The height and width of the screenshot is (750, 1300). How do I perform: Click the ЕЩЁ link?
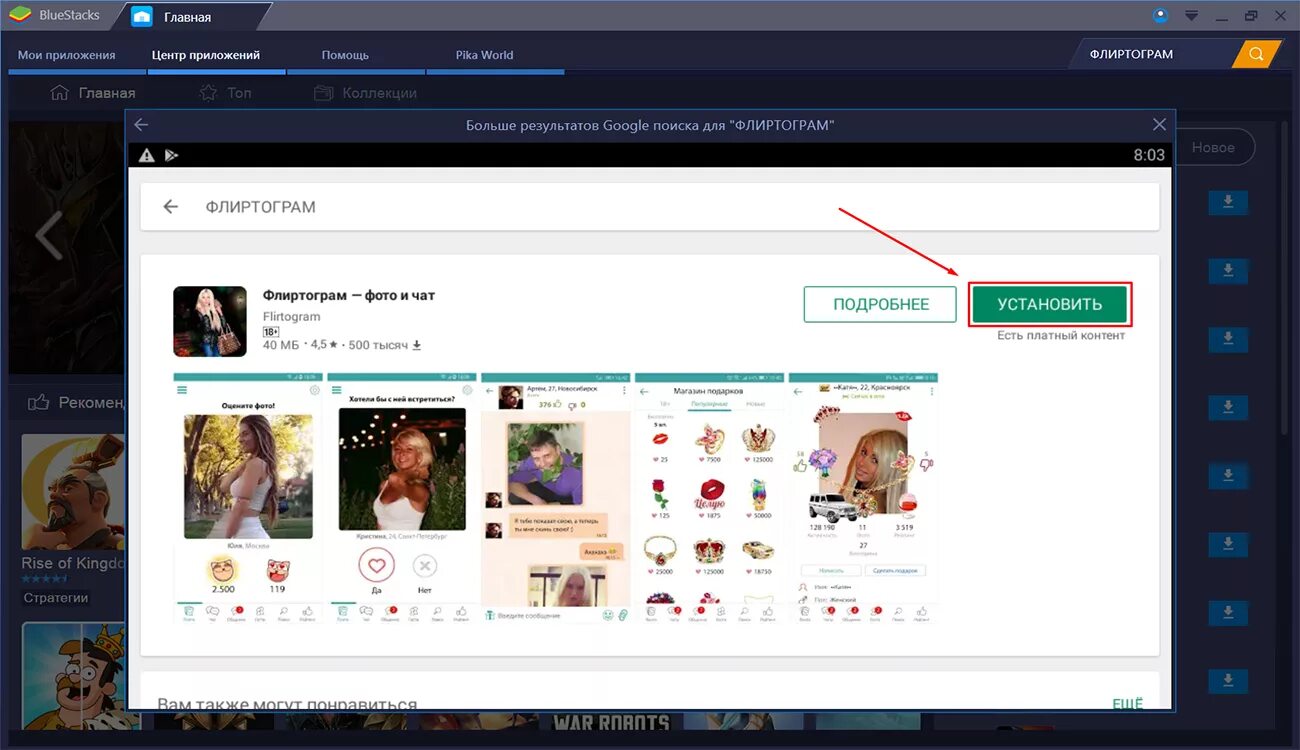coord(1127,704)
